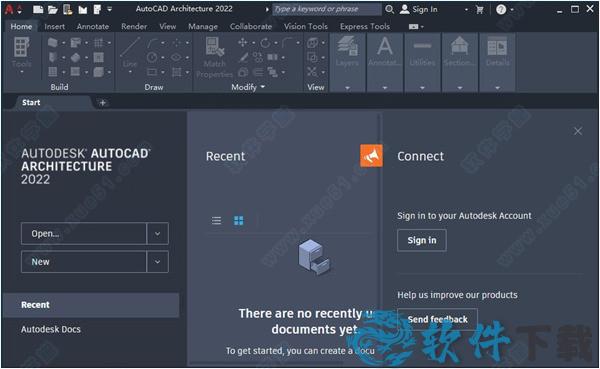Open the AutoCAD application menu logo
Screen dimensions: 600x369
coord(9,9)
